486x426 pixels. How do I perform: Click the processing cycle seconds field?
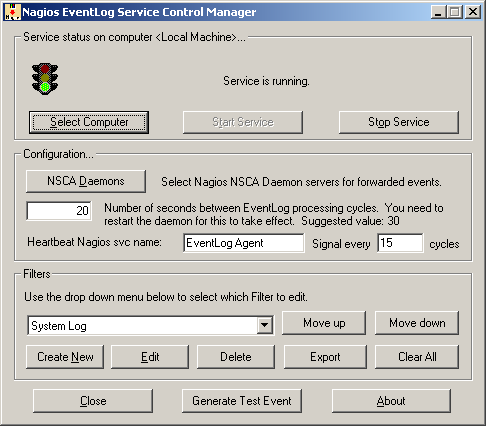(x=59, y=211)
